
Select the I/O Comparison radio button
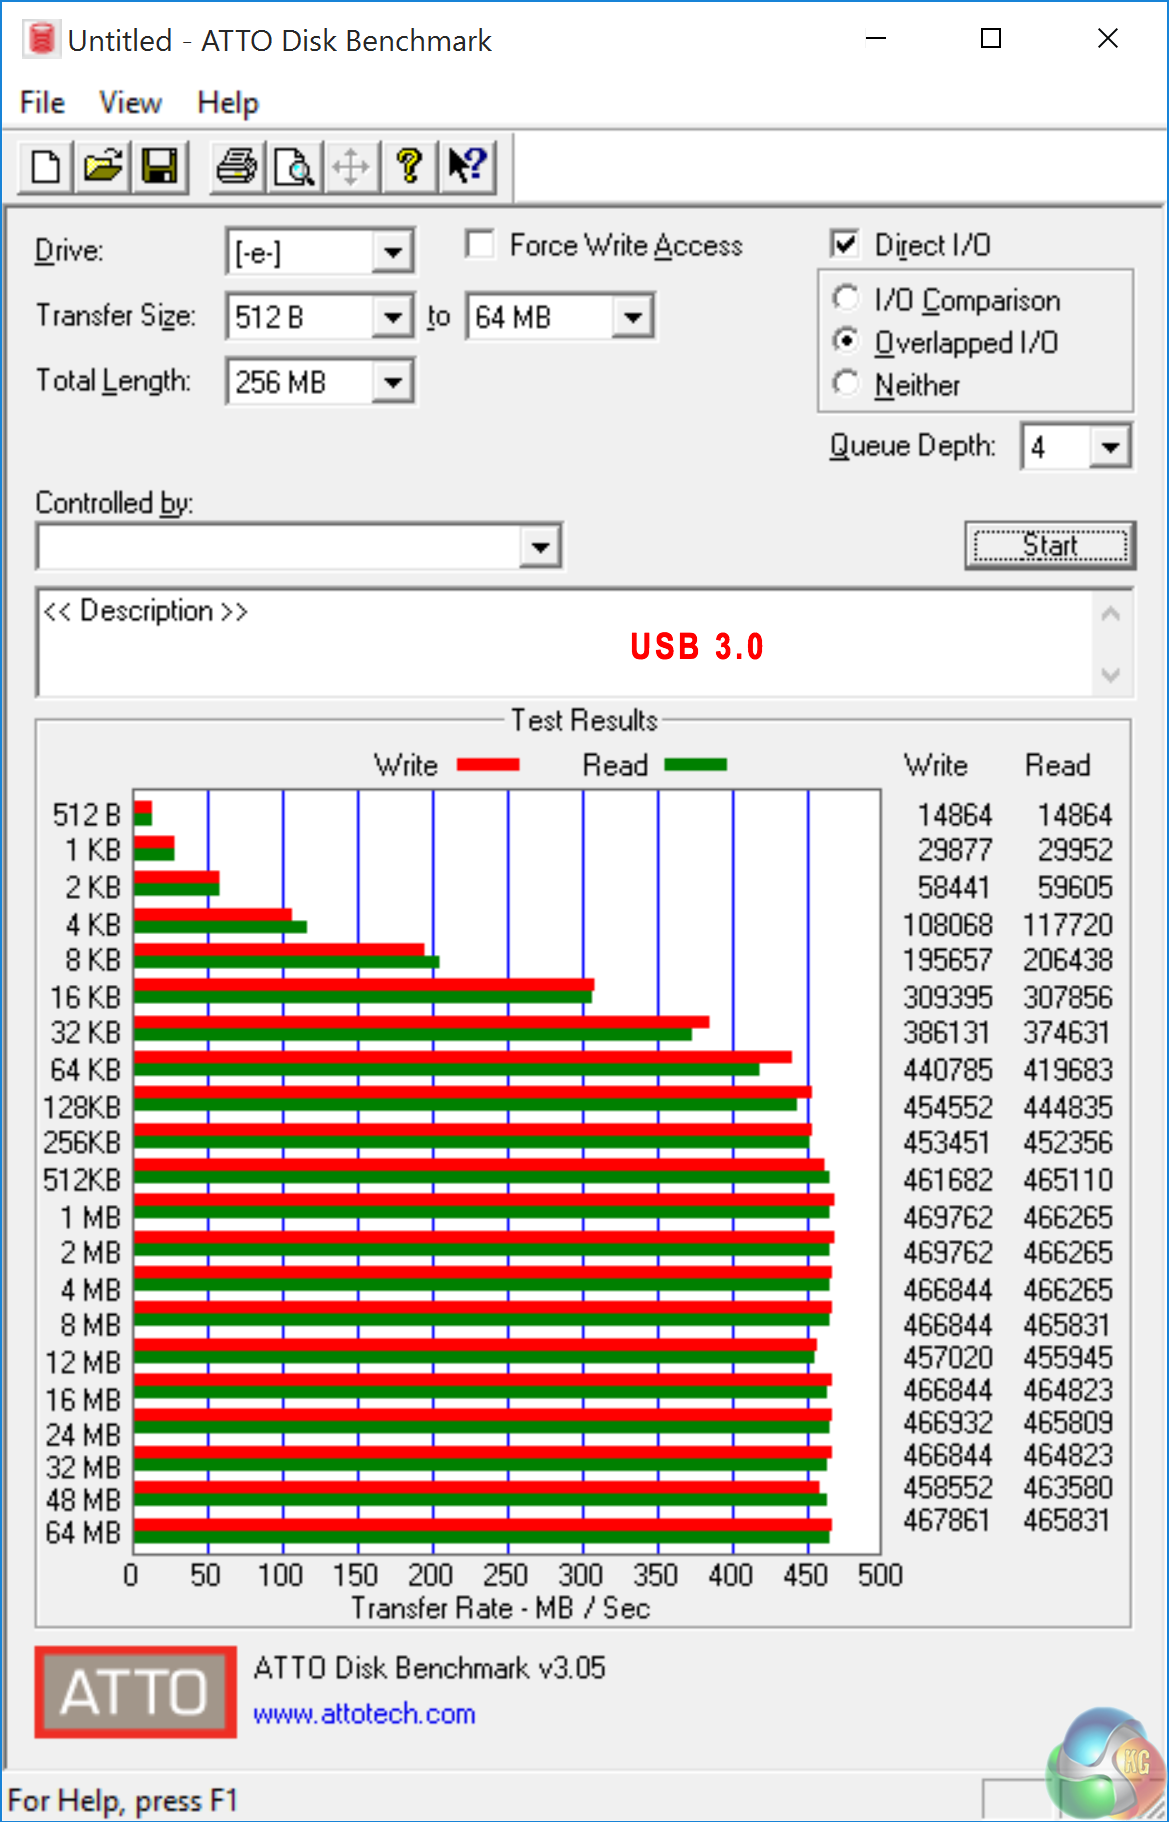pos(846,298)
